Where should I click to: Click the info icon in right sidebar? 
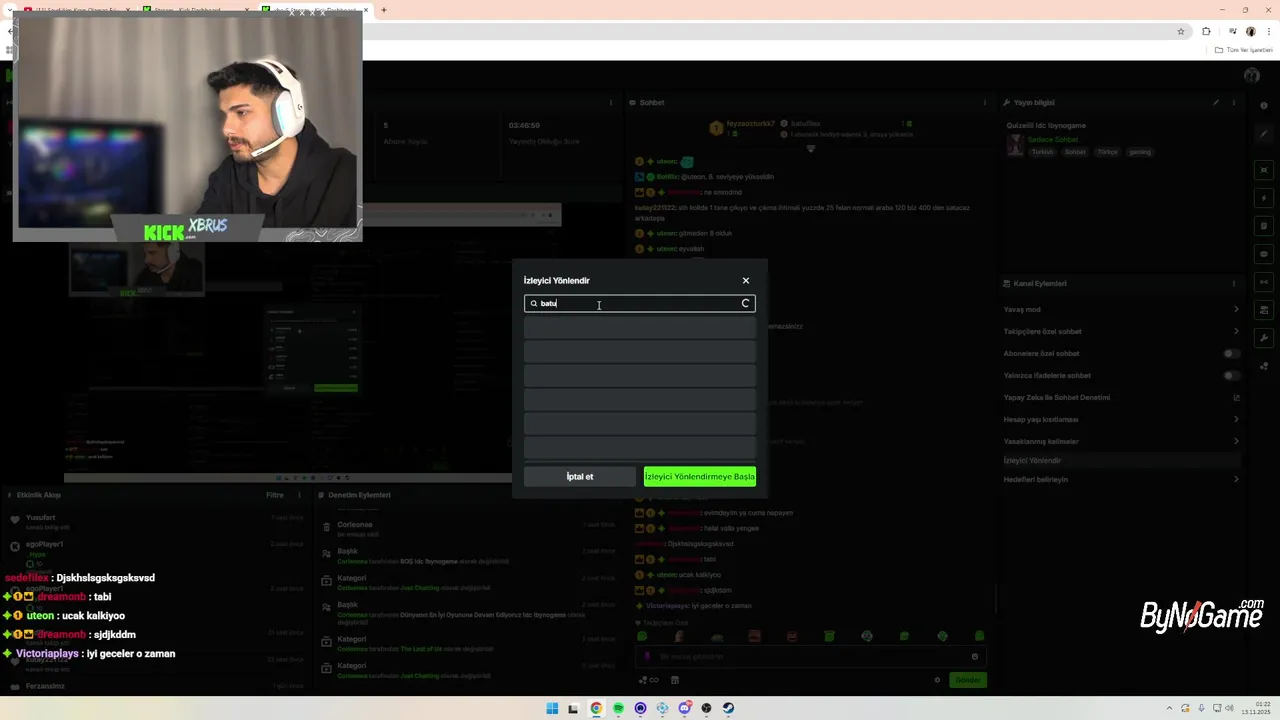[x=1265, y=105]
